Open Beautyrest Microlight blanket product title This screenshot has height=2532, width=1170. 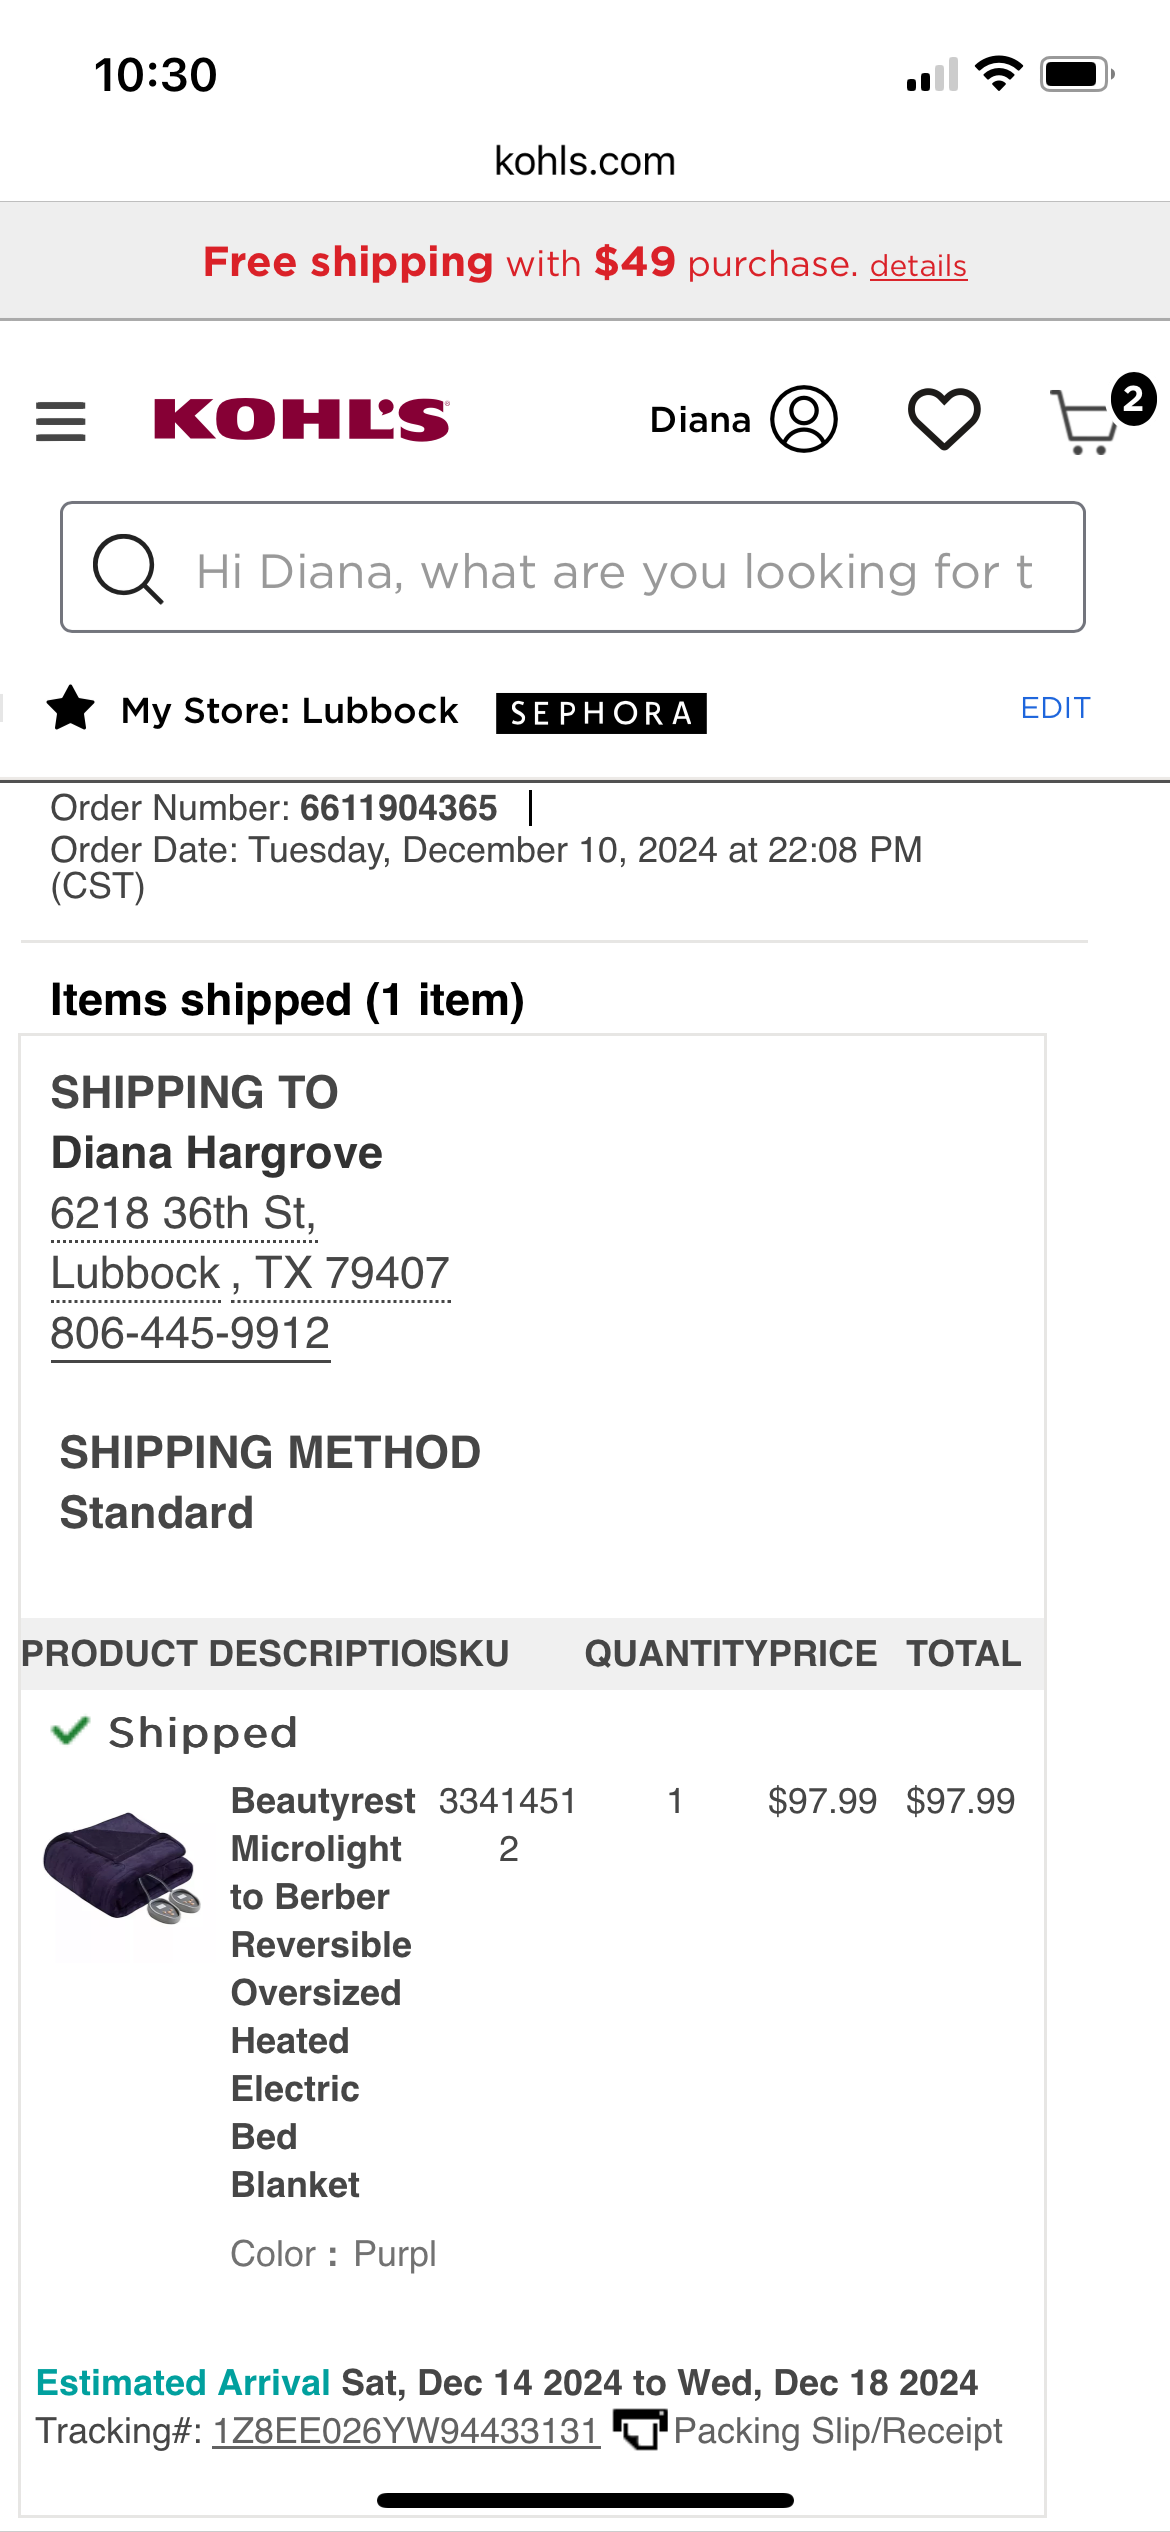pos(322,1992)
